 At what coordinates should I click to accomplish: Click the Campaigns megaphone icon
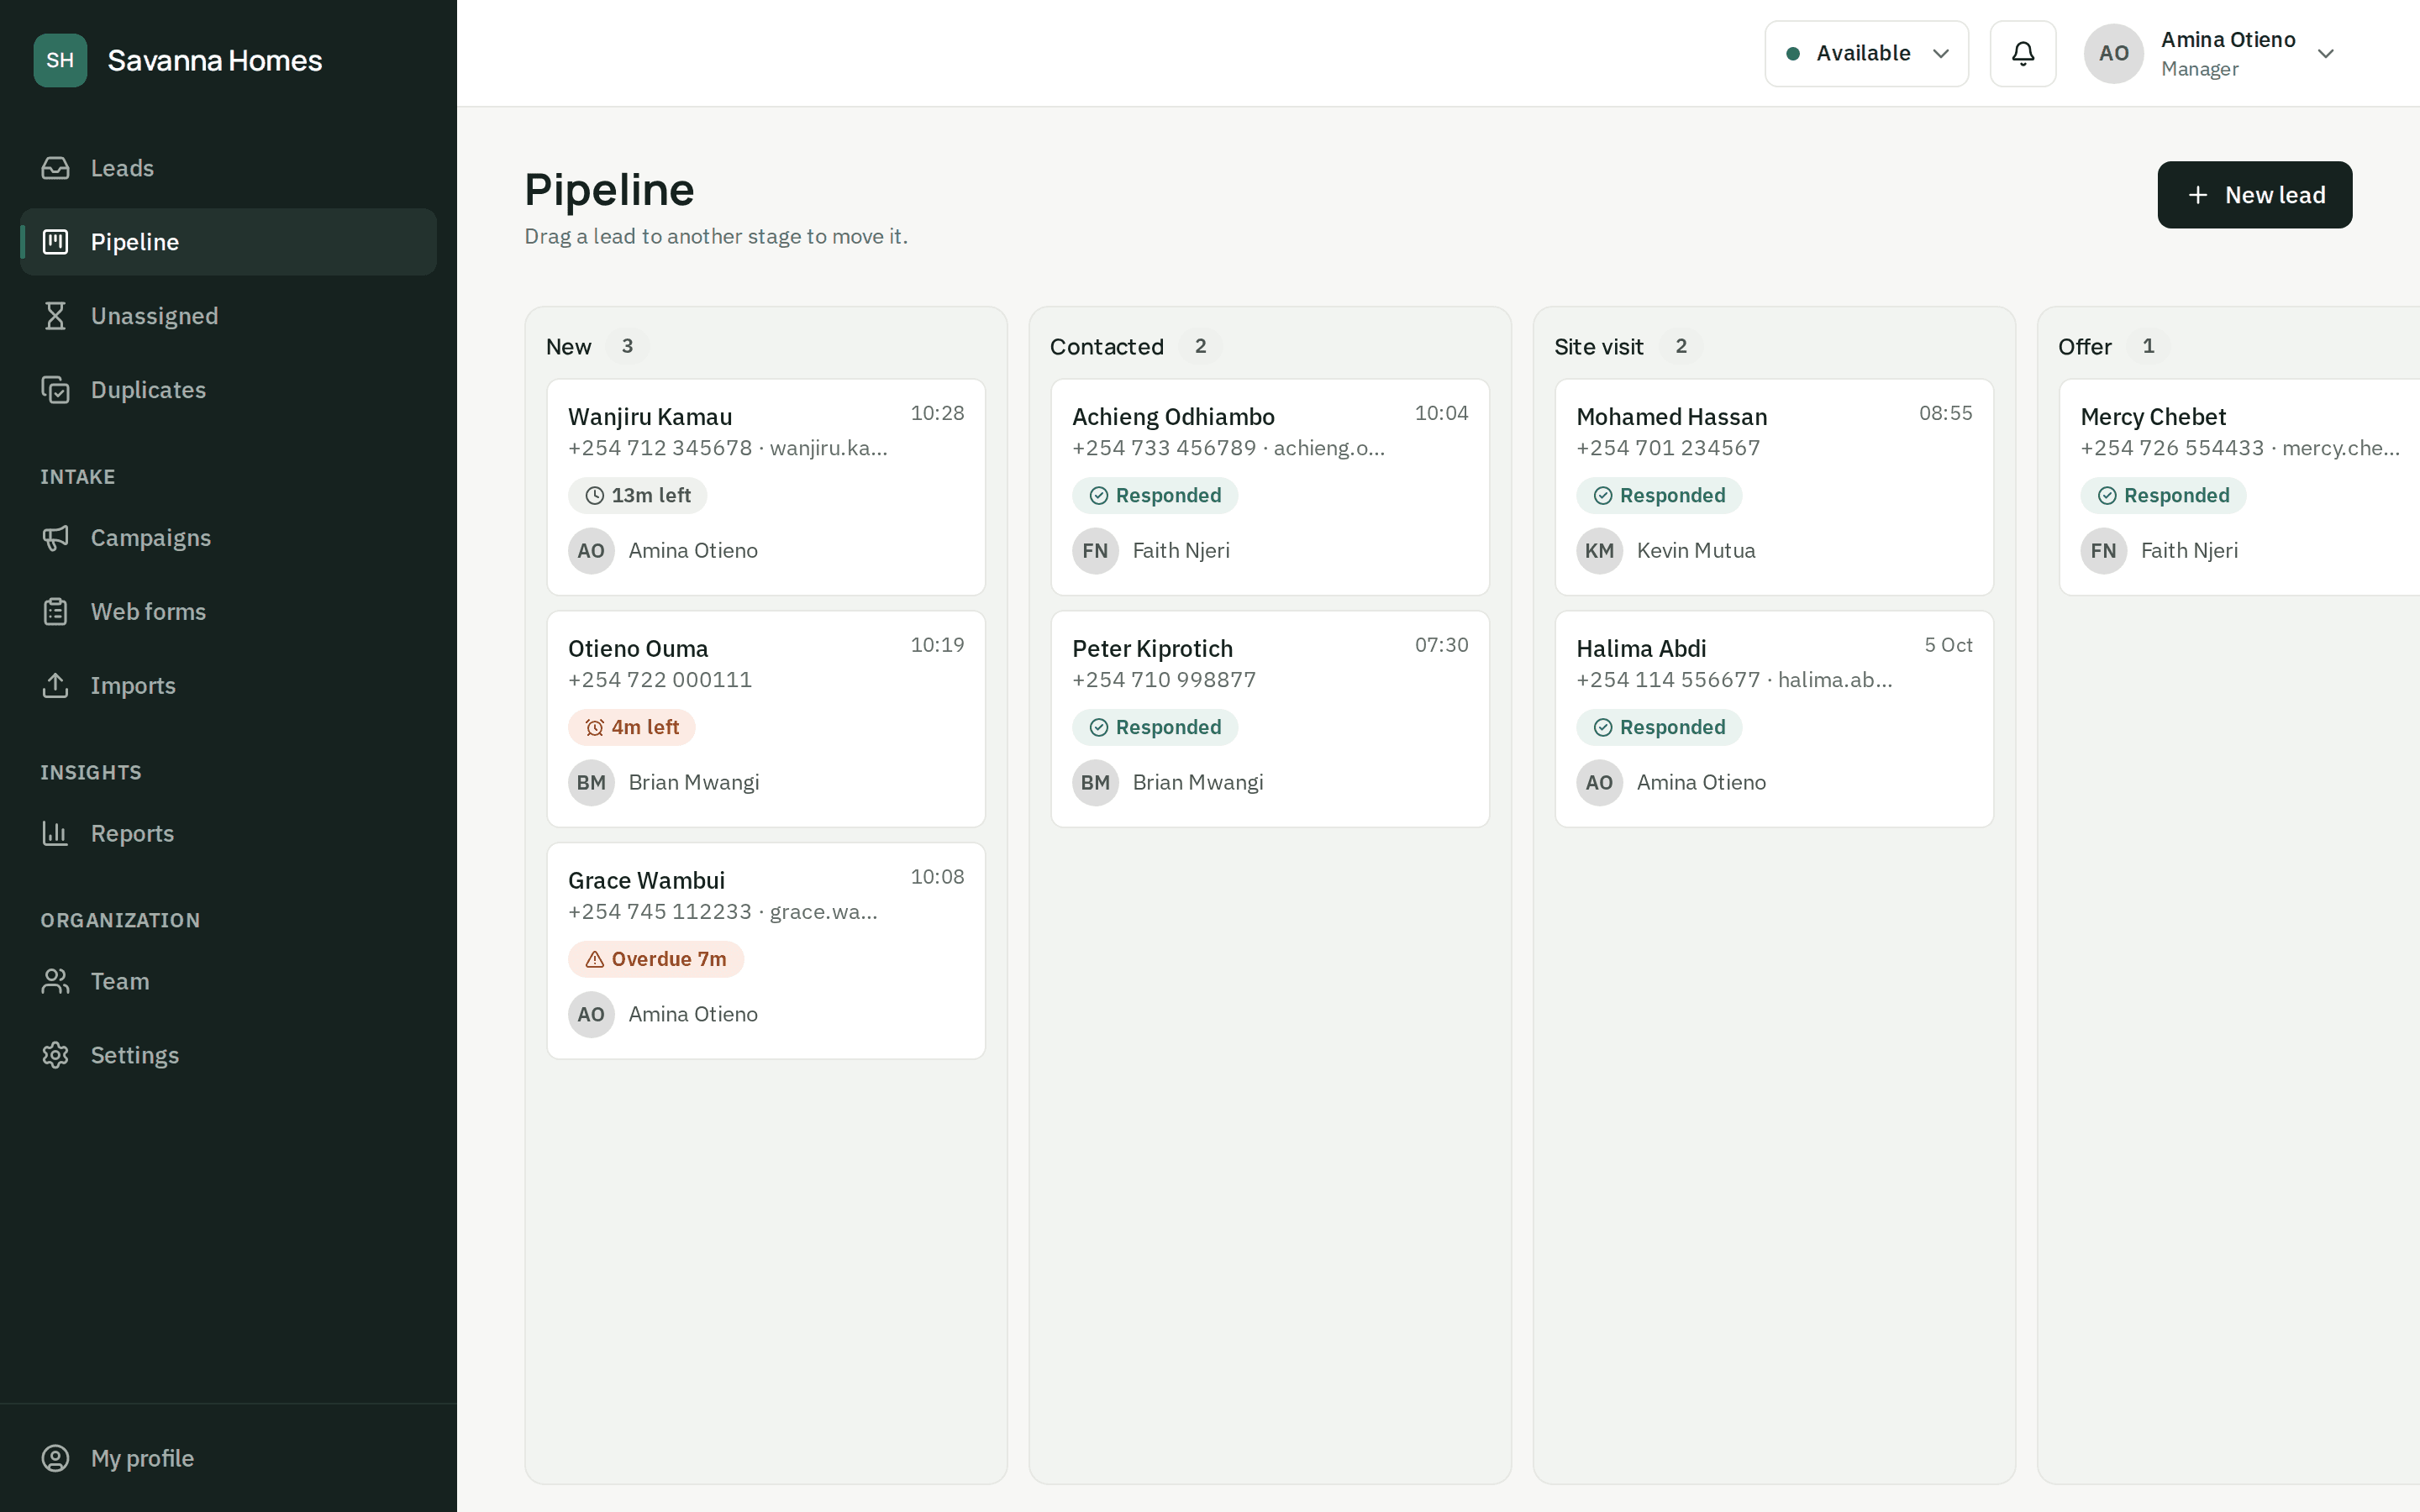tap(55, 538)
